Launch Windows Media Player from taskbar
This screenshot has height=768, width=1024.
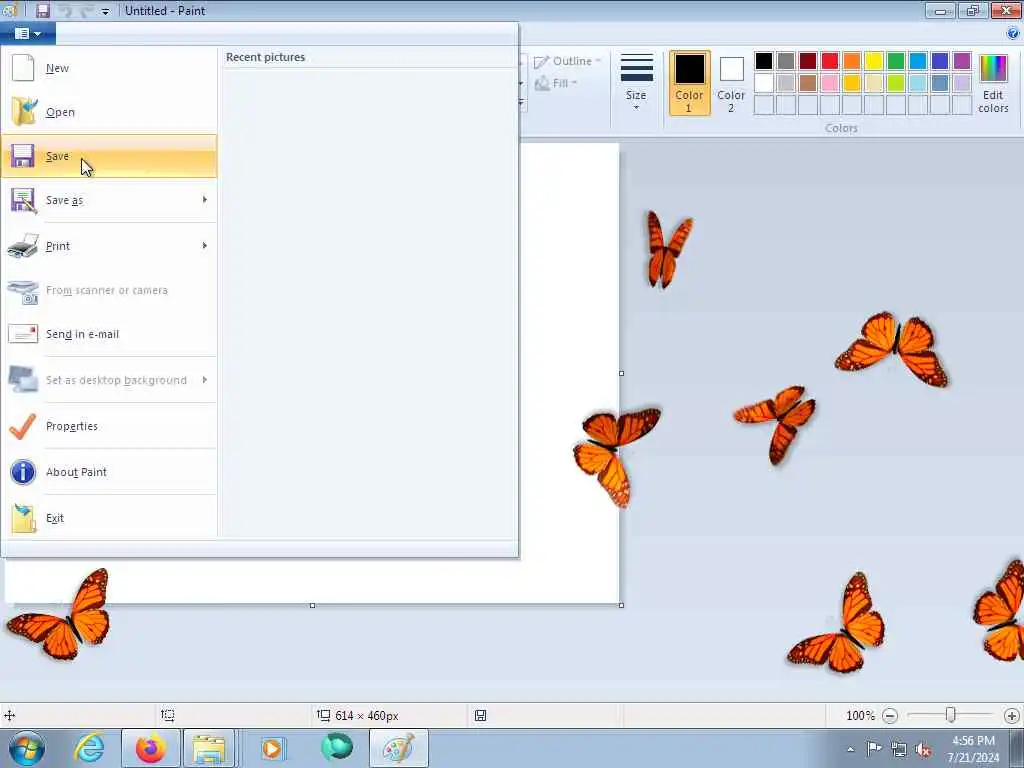pyautogui.click(x=272, y=748)
